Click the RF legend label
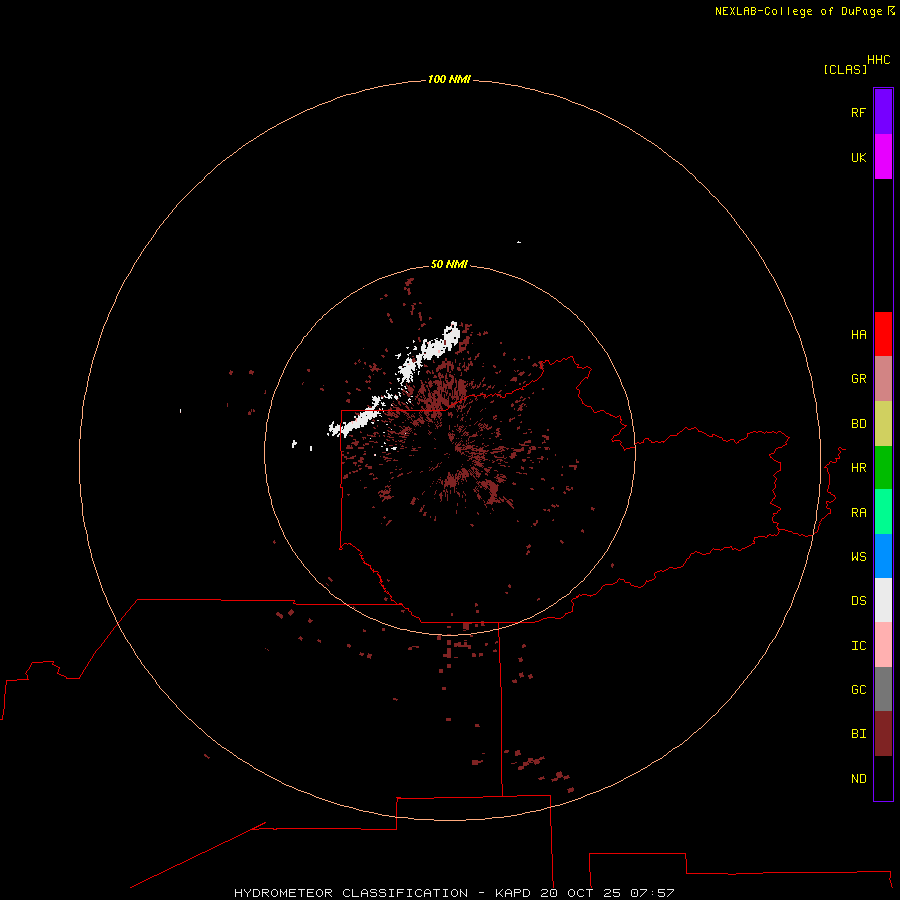 pos(858,112)
